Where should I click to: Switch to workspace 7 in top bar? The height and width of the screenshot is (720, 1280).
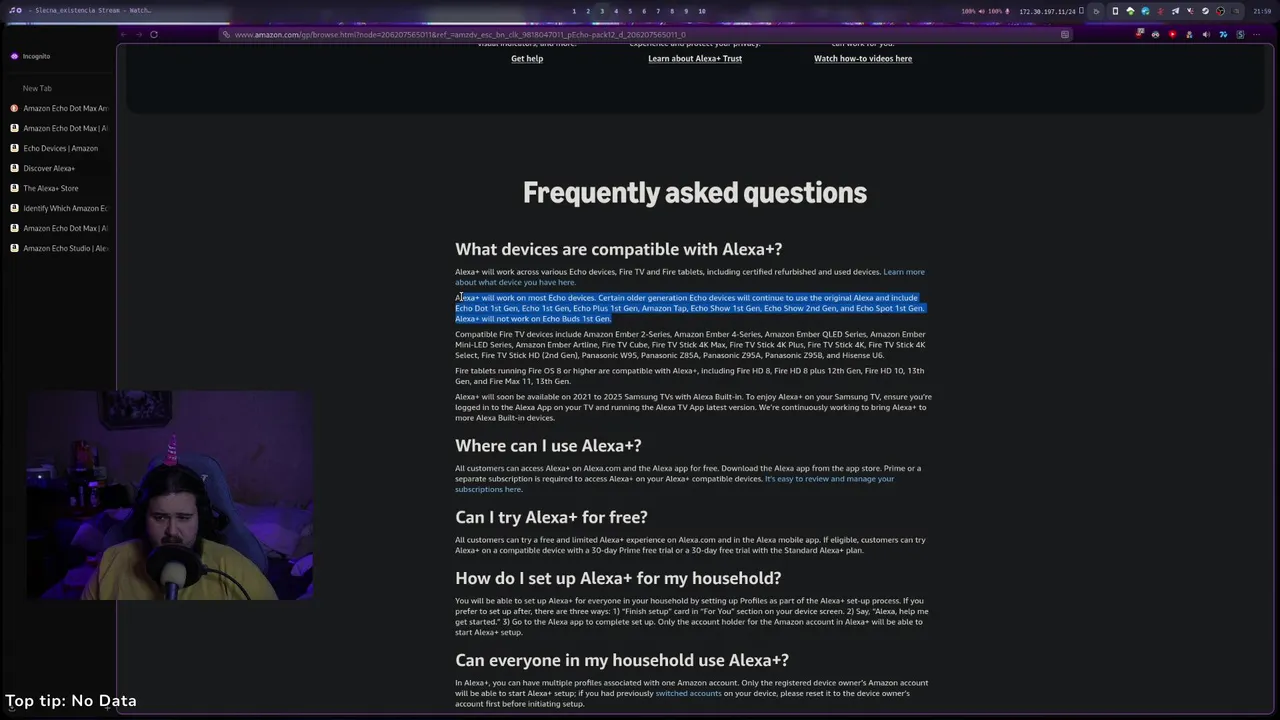click(x=657, y=11)
